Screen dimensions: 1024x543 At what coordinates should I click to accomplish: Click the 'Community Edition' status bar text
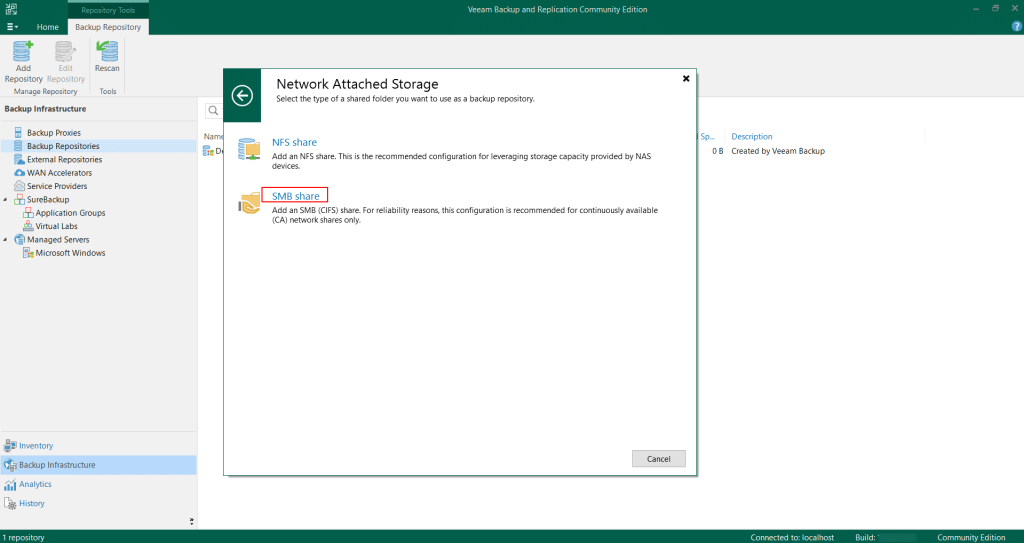[971, 537]
